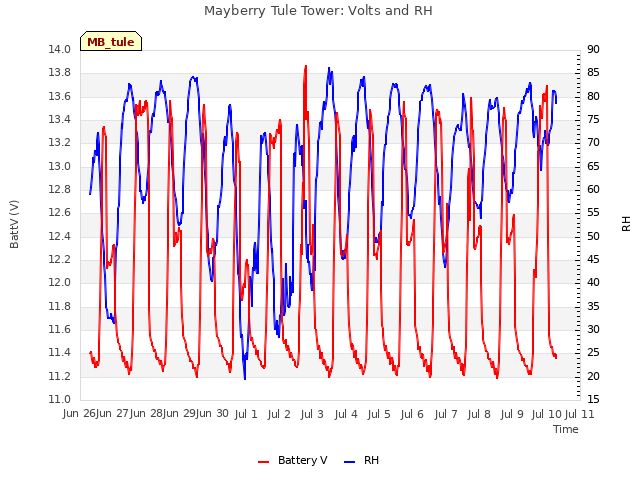Click the 11.4 left axis tick label
The width and height of the screenshot is (640, 480).
coord(60,353)
